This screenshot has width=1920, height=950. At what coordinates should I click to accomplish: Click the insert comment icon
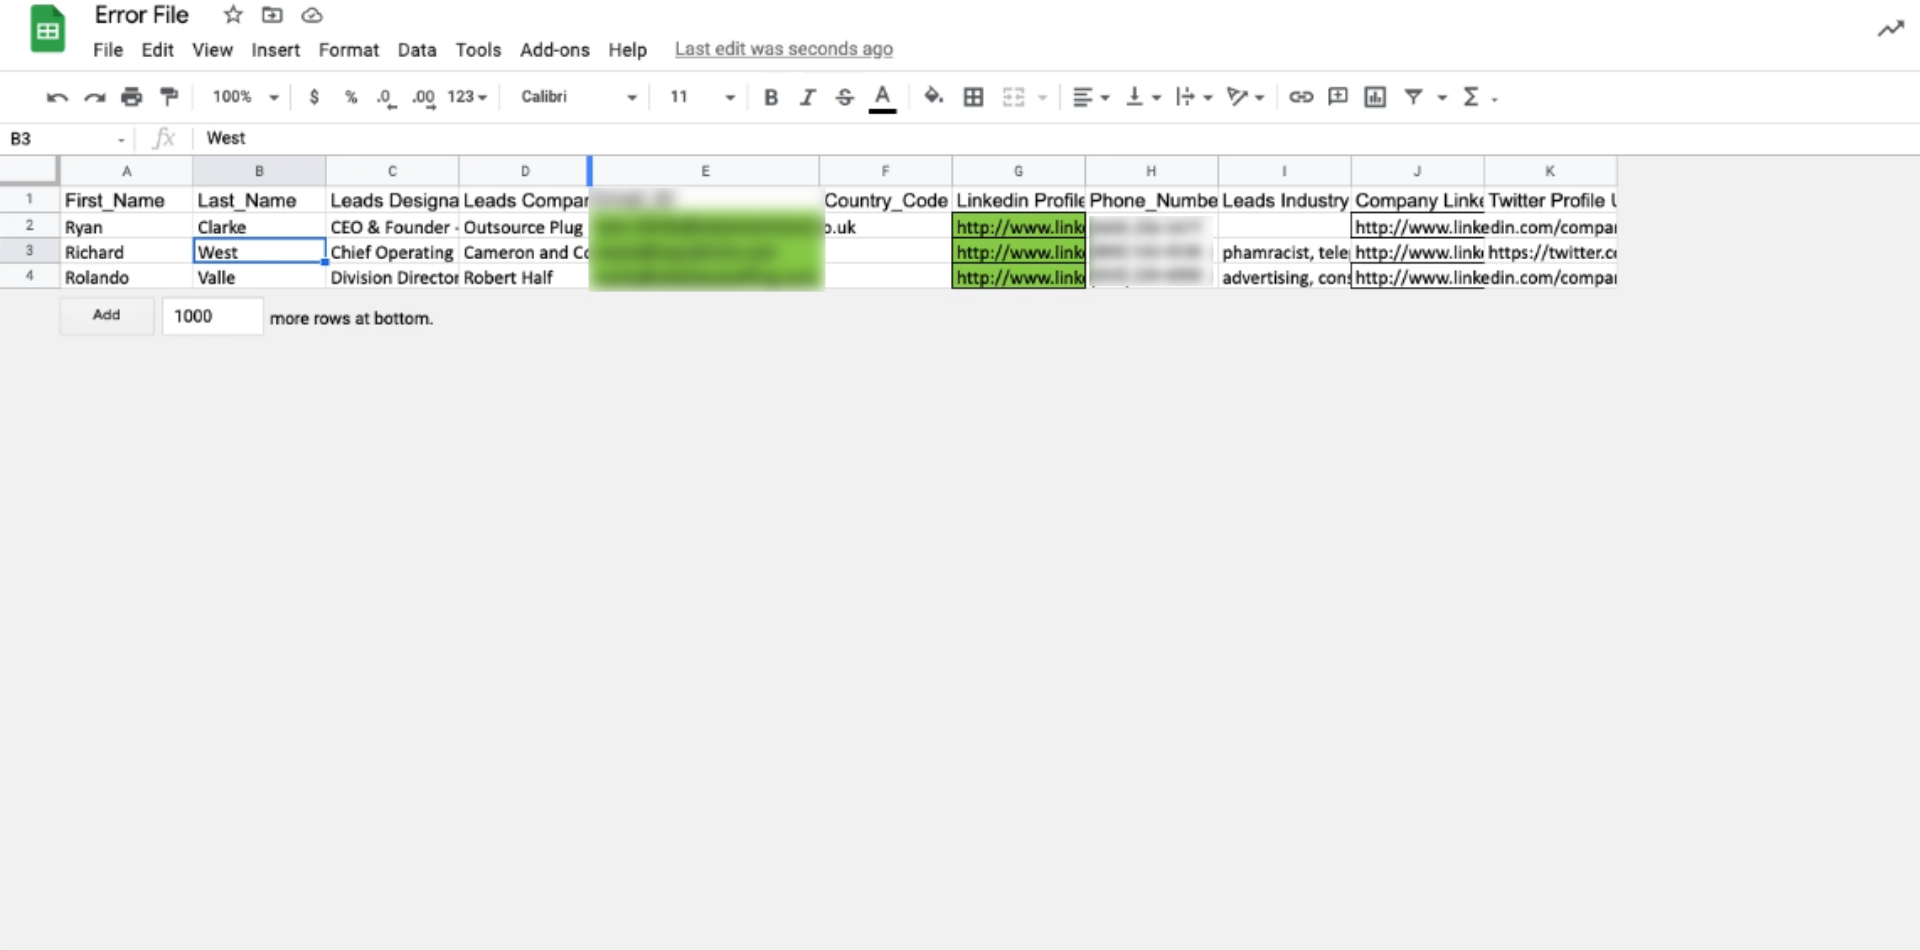1337,97
